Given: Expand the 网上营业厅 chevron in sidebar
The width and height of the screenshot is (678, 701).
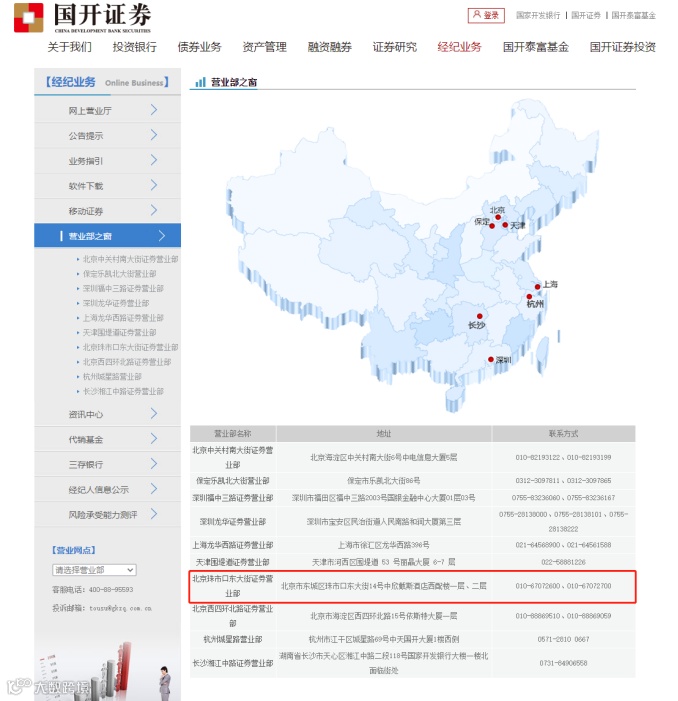Looking at the screenshot, I should tap(154, 110).
